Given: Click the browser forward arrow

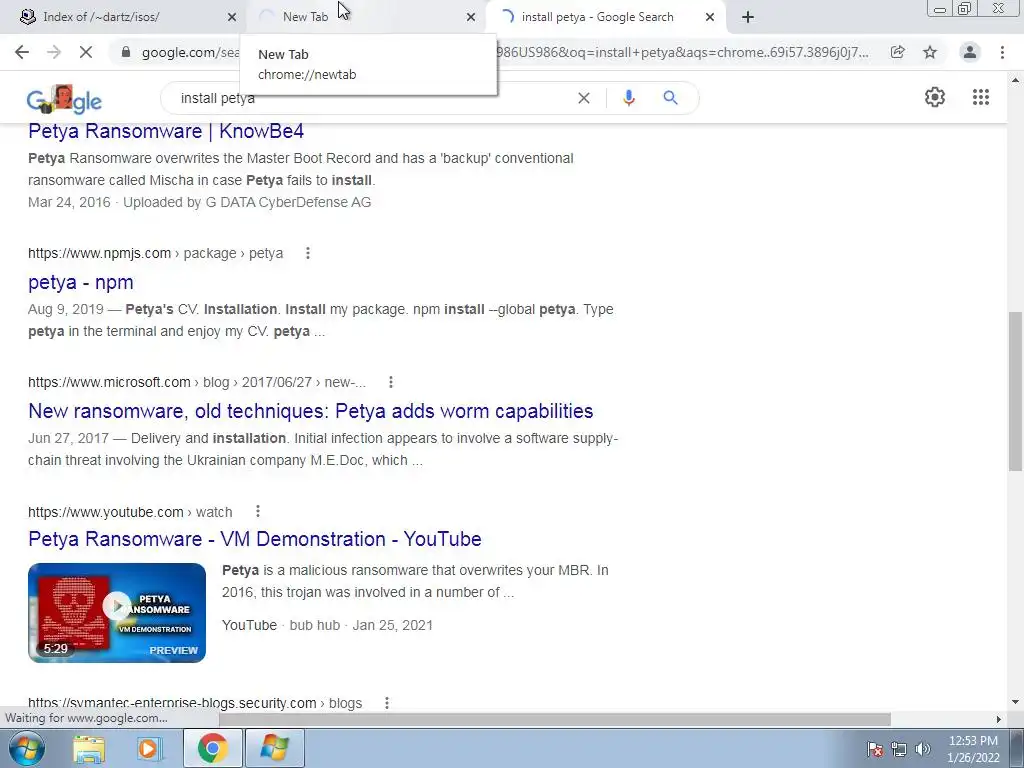Looking at the screenshot, I should (54, 52).
